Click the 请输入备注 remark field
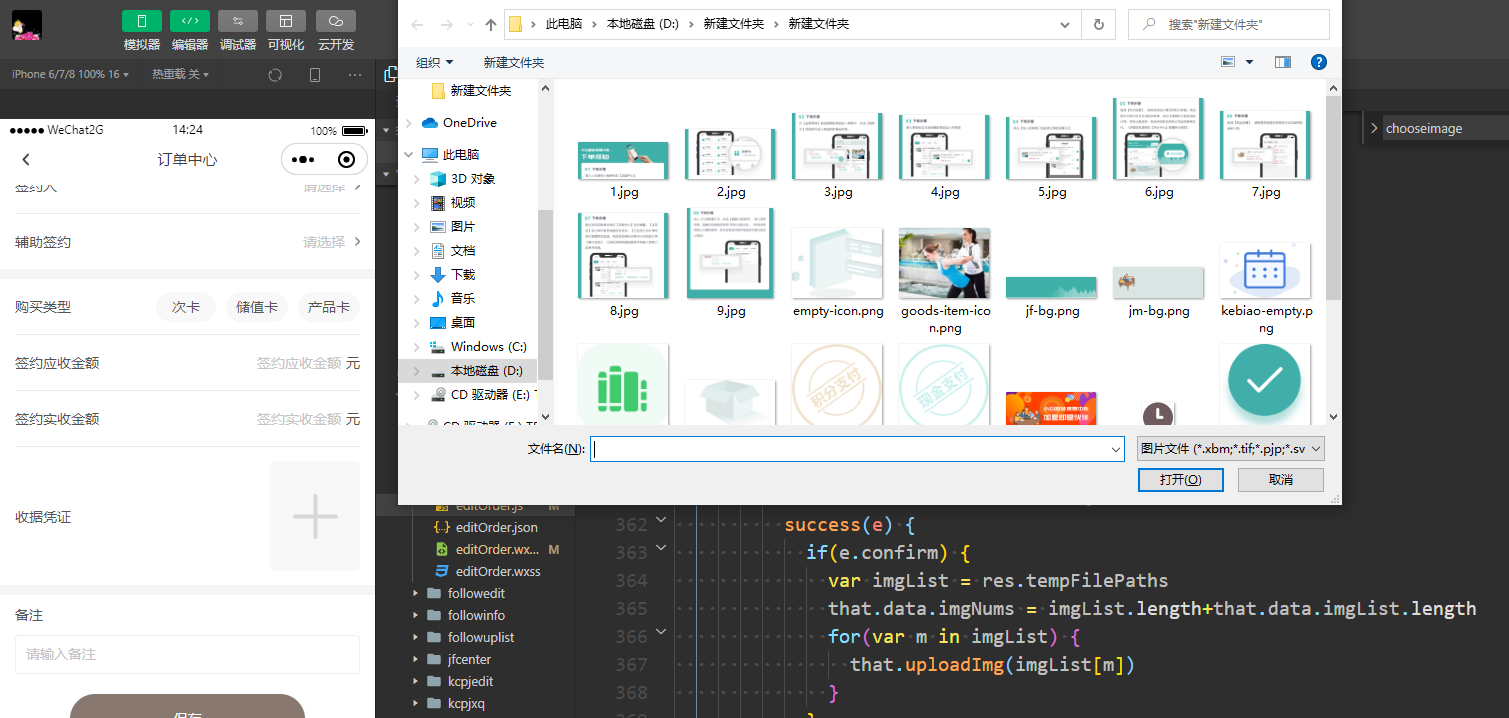Viewport: 1509px width, 718px height. pyautogui.click(x=187, y=654)
